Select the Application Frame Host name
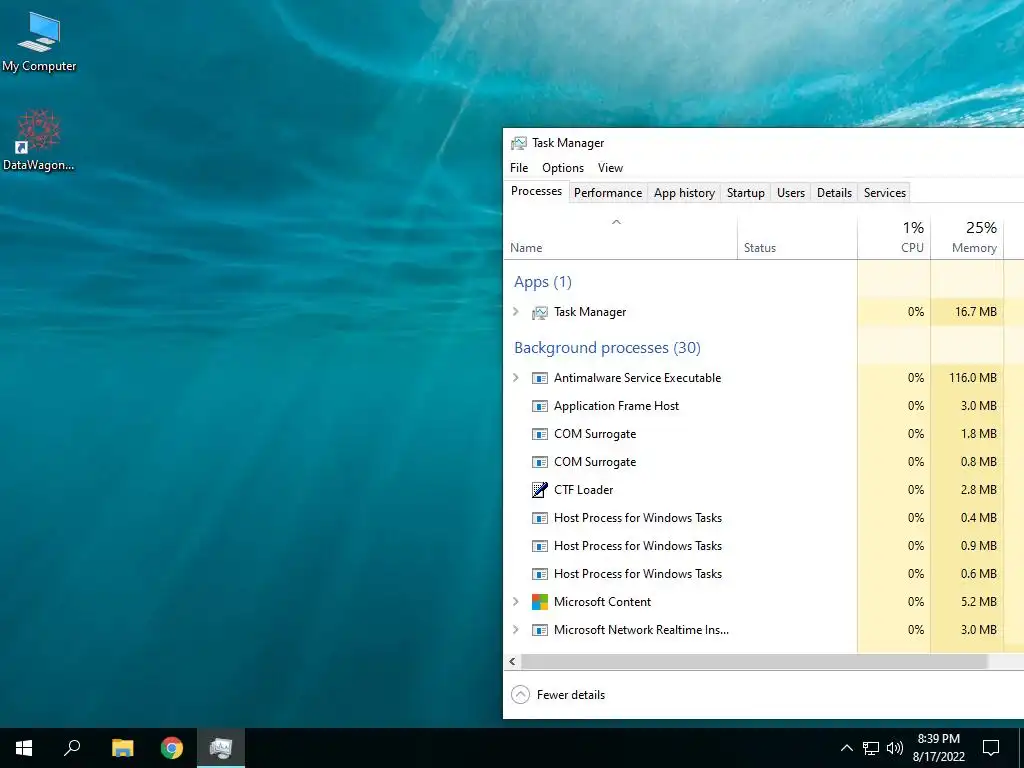This screenshot has width=1024, height=768. (616, 406)
